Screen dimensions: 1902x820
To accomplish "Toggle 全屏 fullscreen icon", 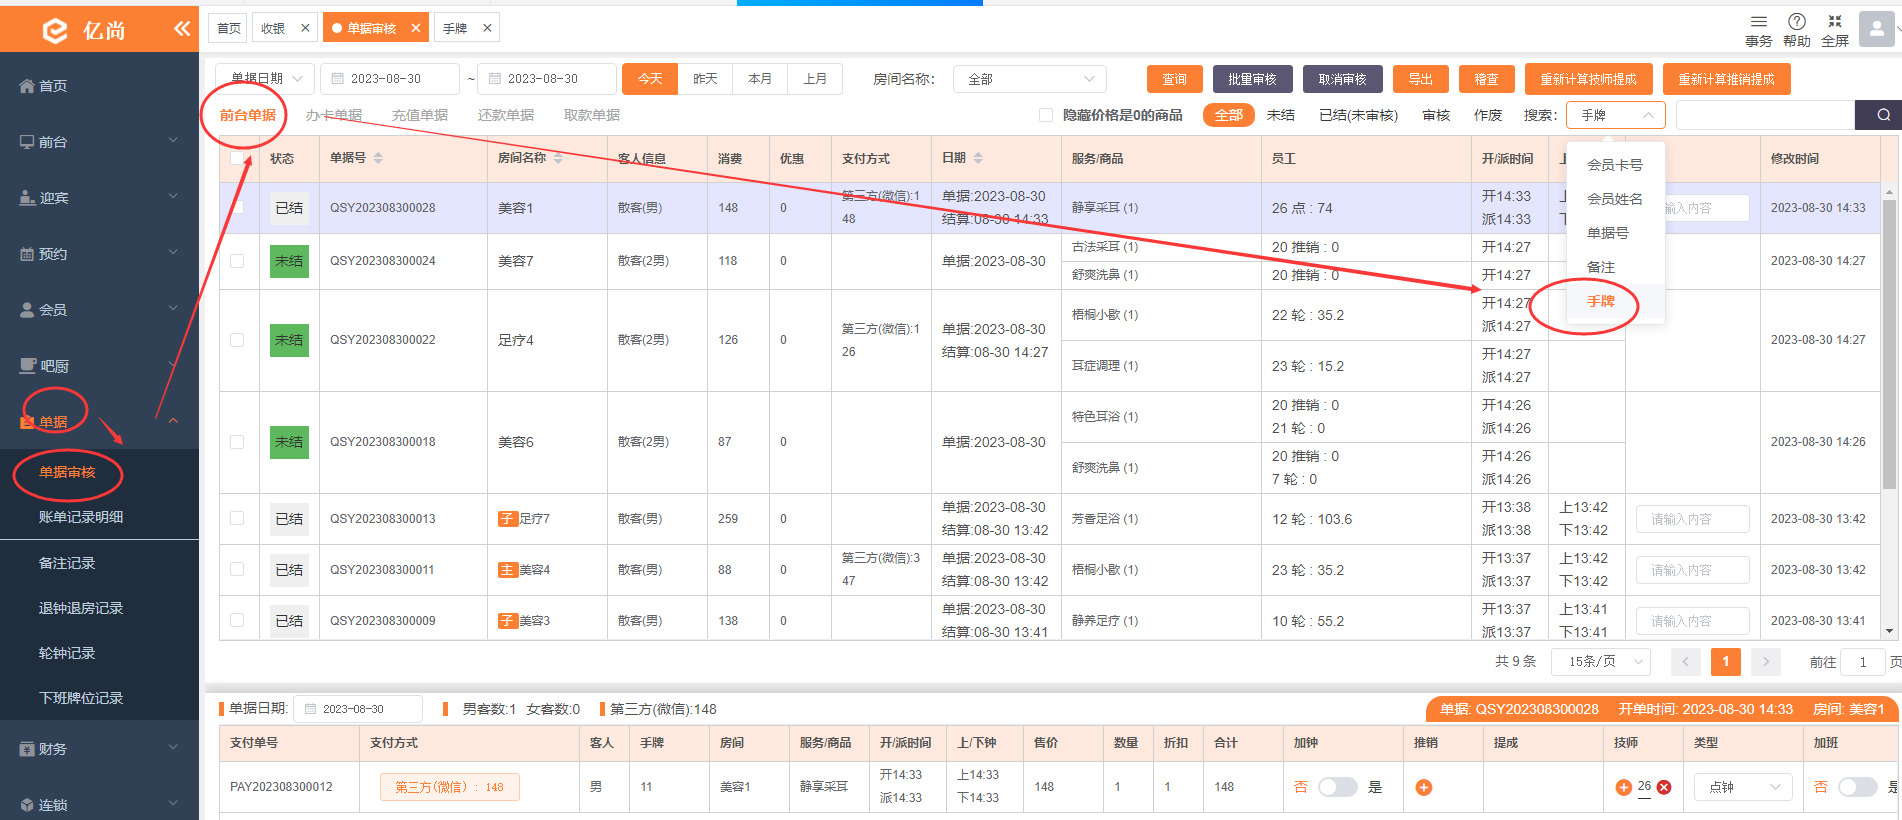I will pos(1834,22).
